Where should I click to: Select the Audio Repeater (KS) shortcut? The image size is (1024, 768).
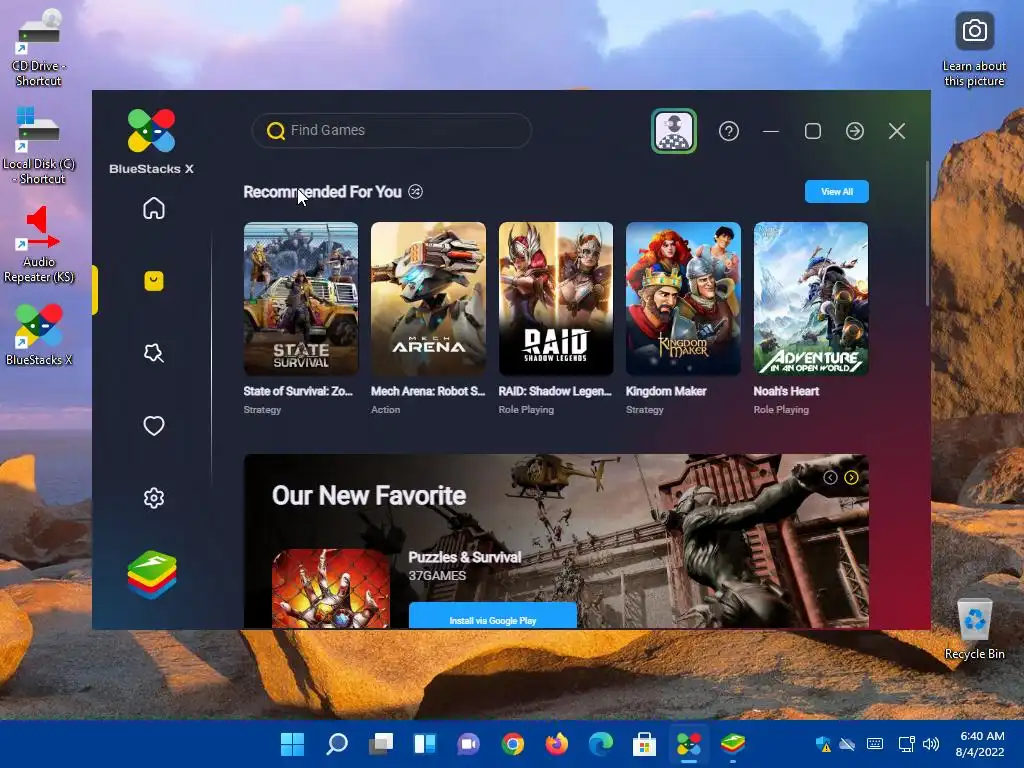tap(39, 244)
